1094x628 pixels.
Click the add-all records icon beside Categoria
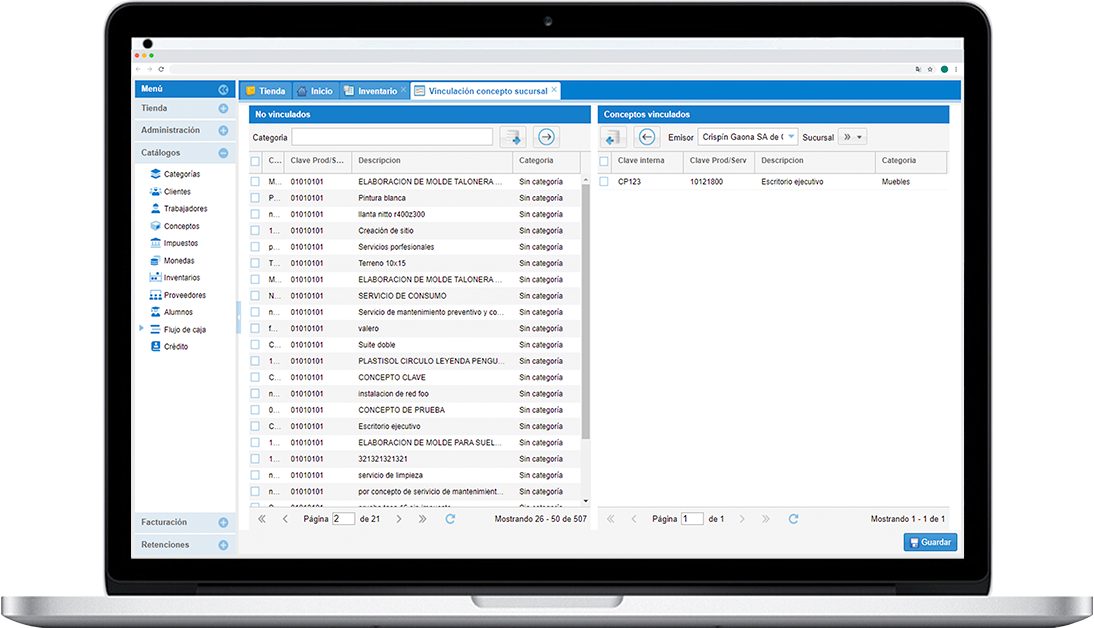pyautogui.click(x=513, y=137)
